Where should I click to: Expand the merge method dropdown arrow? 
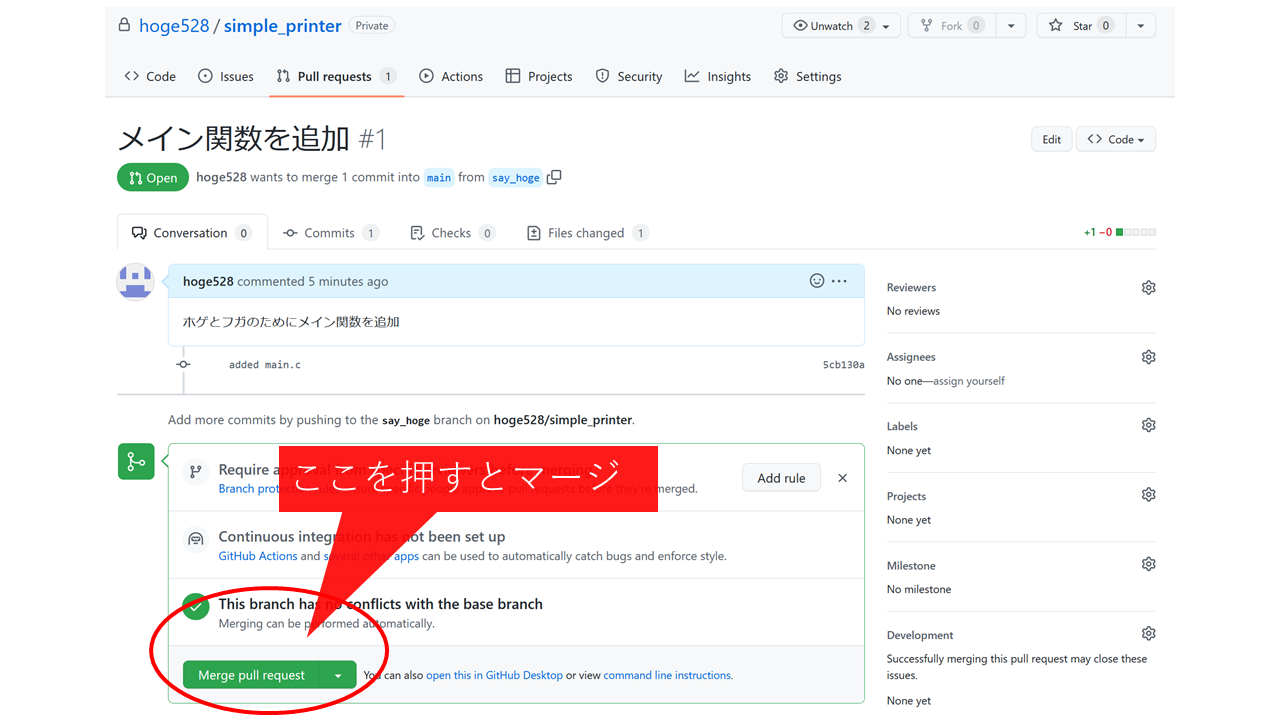pos(338,676)
